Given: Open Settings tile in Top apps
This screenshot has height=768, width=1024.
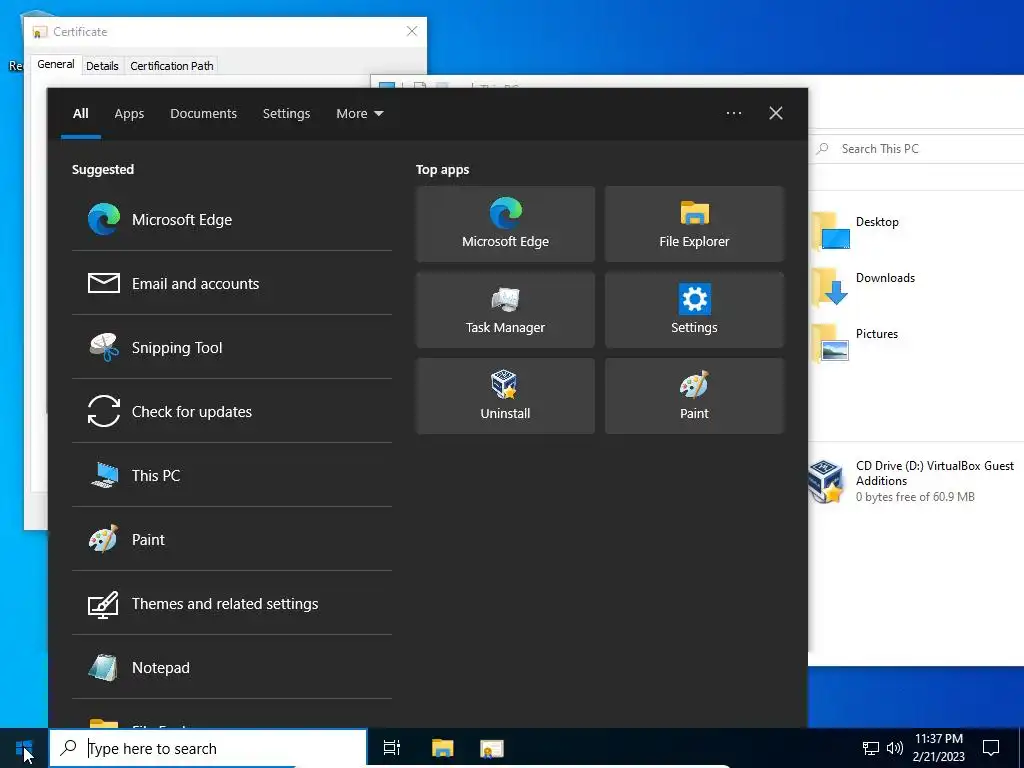Looking at the screenshot, I should point(694,310).
